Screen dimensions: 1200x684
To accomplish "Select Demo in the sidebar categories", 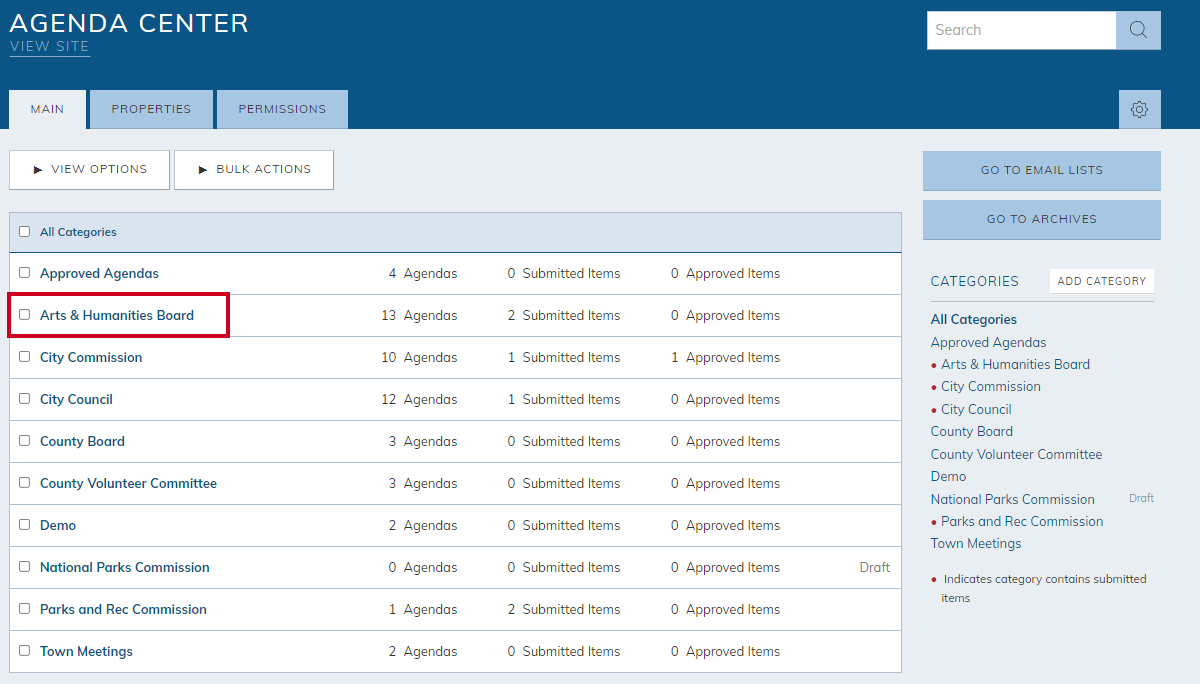I will pyautogui.click(x=949, y=476).
